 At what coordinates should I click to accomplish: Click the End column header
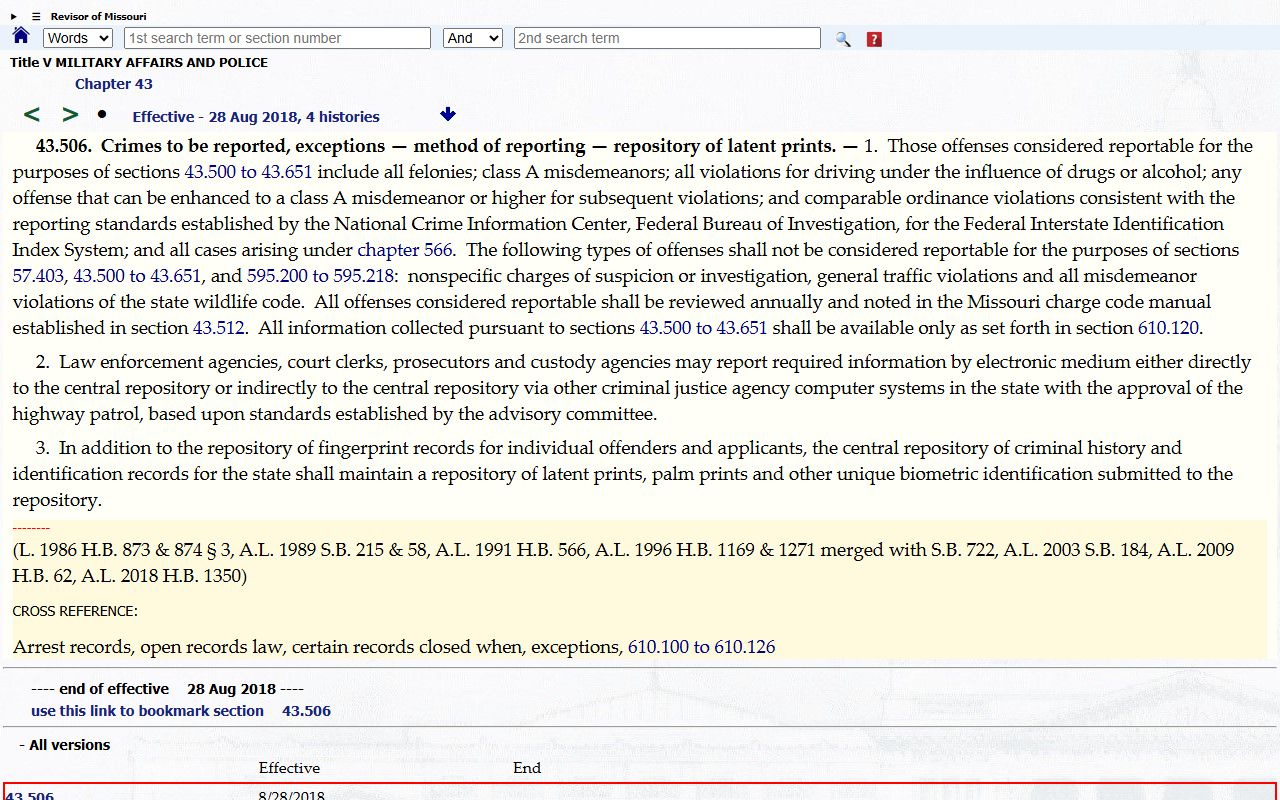click(527, 768)
